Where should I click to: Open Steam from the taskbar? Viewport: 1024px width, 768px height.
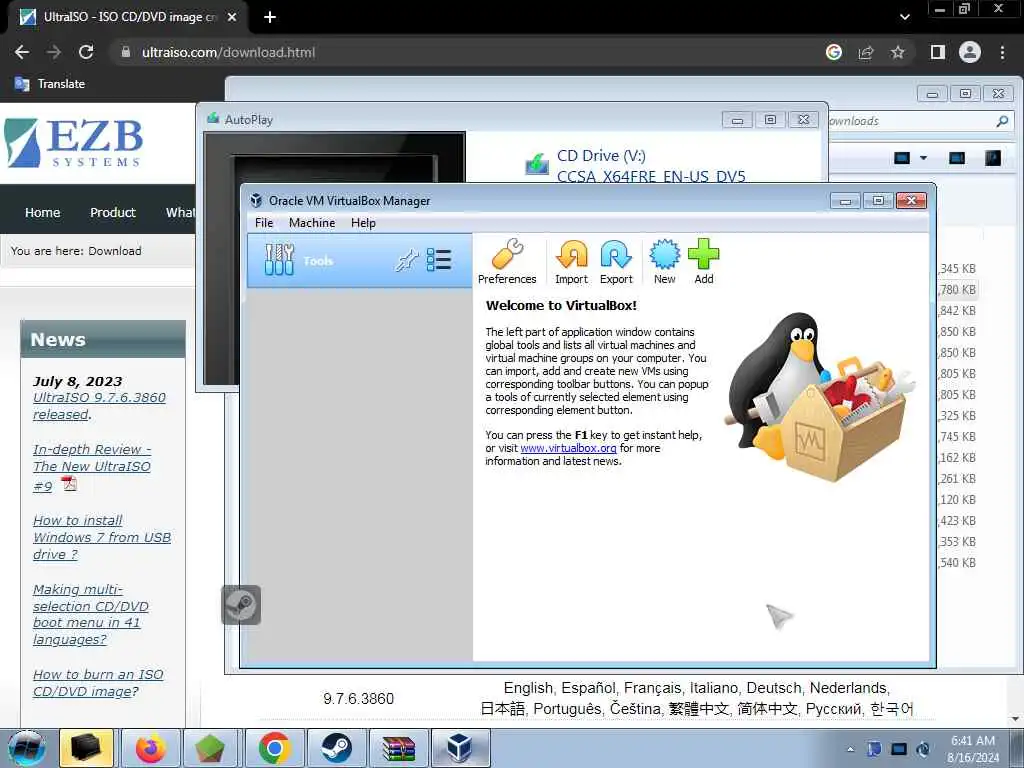(336, 748)
